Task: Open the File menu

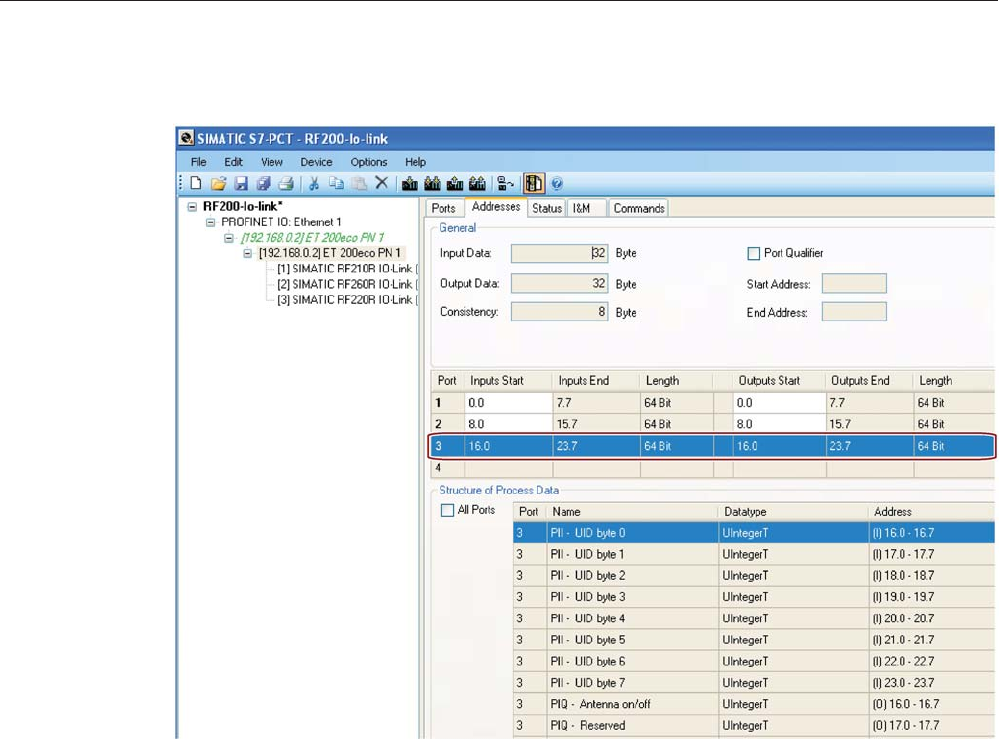Action: pos(198,162)
